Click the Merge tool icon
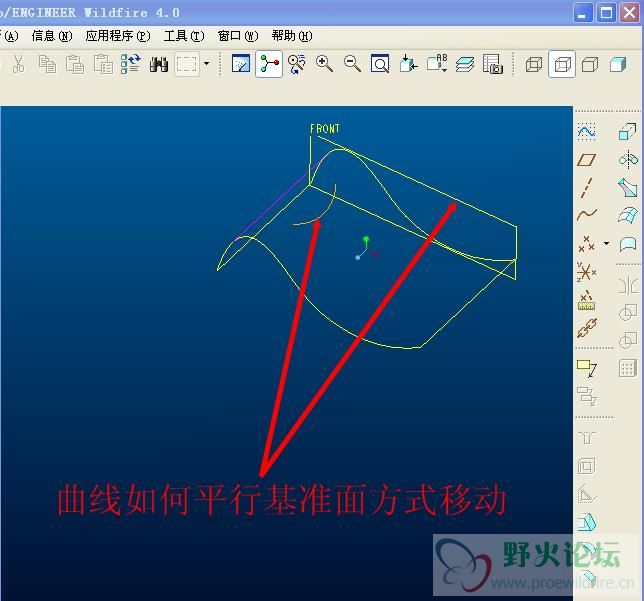 click(628, 313)
